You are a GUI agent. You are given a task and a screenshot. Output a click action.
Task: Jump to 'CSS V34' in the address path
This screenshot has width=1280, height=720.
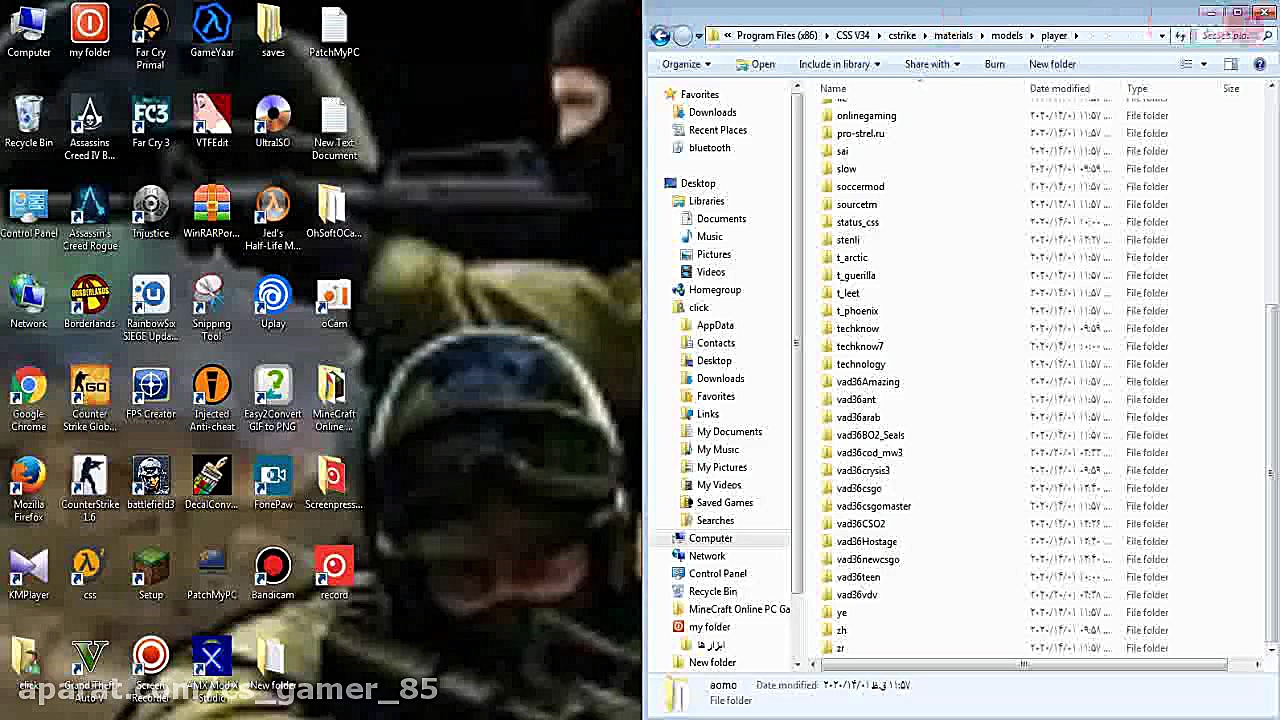pyautogui.click(x=853, y=36)
